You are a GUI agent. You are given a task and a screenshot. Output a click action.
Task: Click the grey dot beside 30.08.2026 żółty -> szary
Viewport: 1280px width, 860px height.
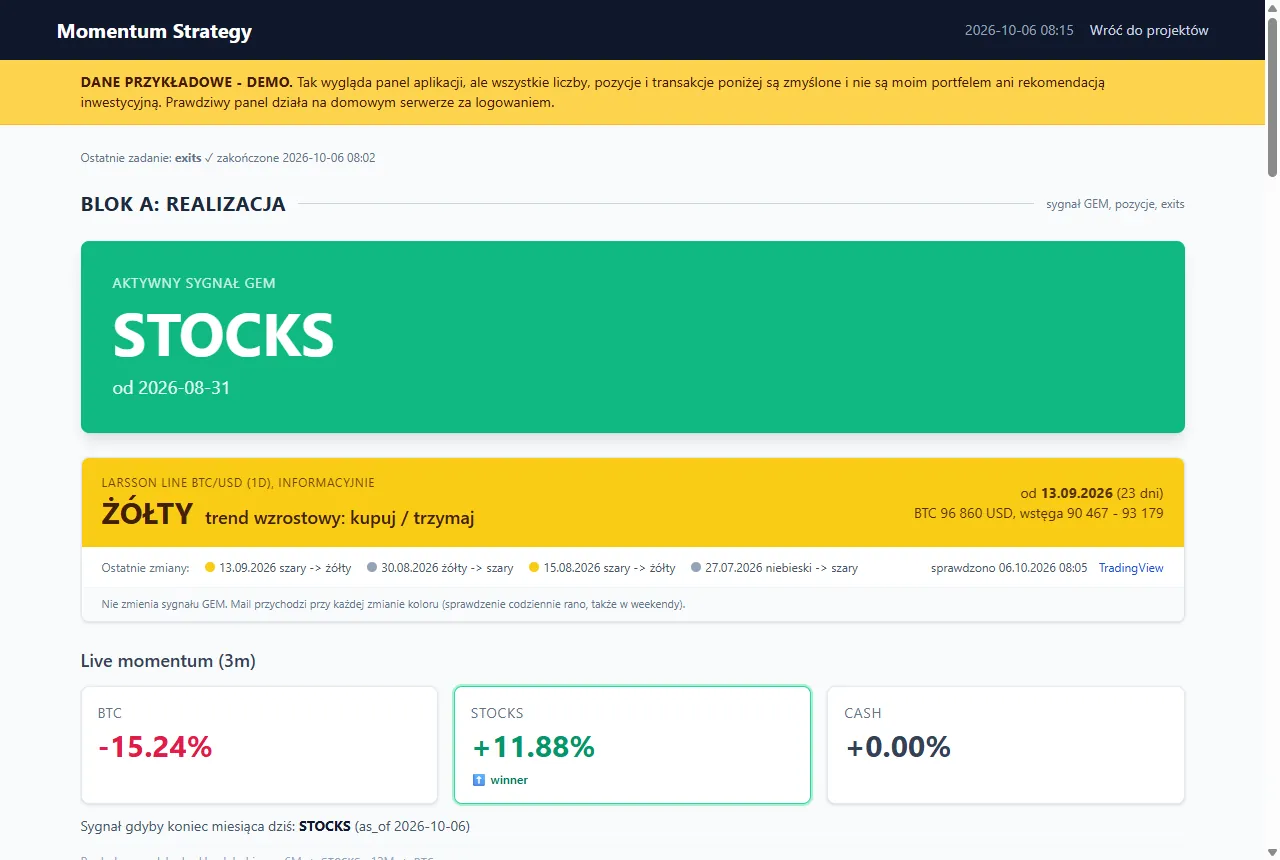click(372, 568)
